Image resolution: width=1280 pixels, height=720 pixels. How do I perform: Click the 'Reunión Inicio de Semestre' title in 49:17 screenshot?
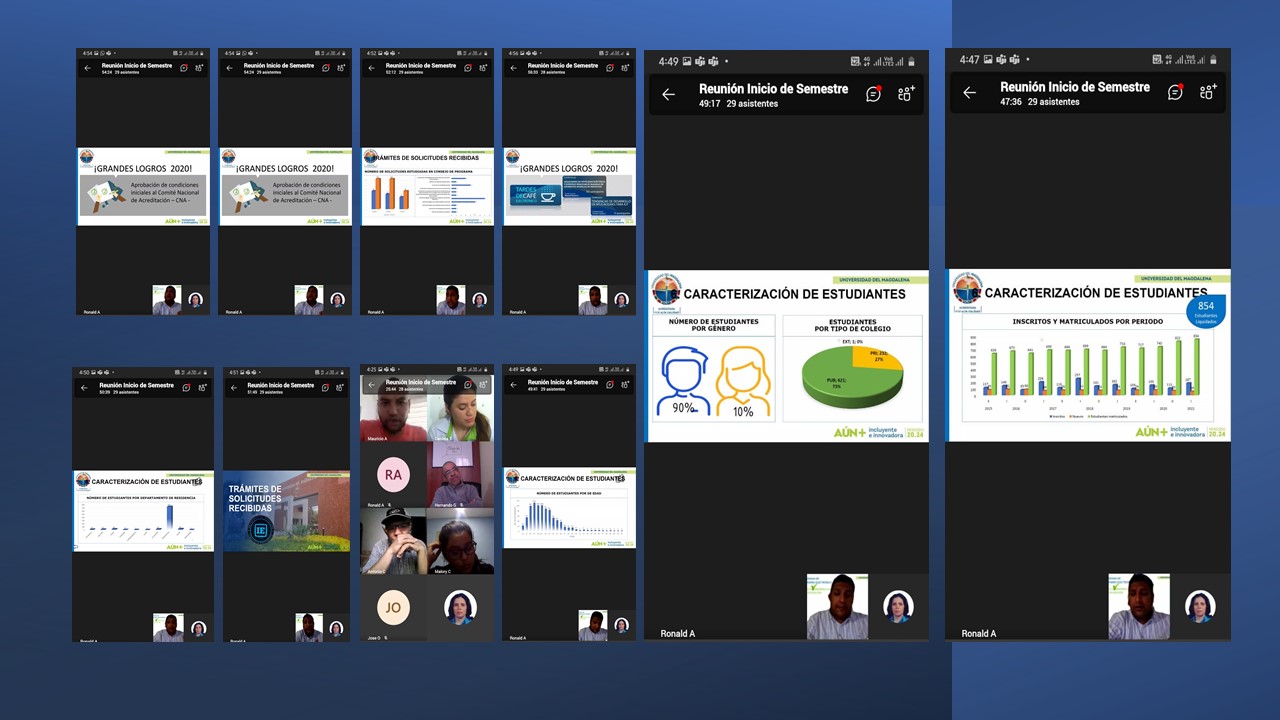click(x=773, y=89)
